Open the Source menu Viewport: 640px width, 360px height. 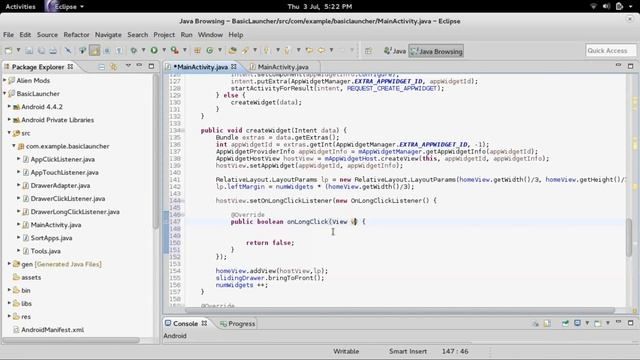47,35
